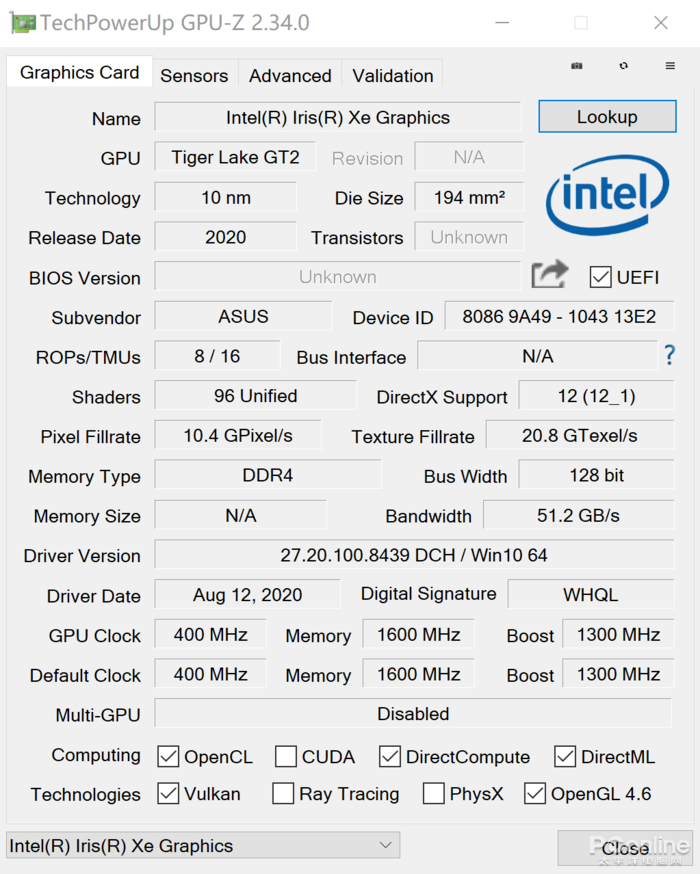Select the Validation tab
700x874 pixels.
(392, 75)
